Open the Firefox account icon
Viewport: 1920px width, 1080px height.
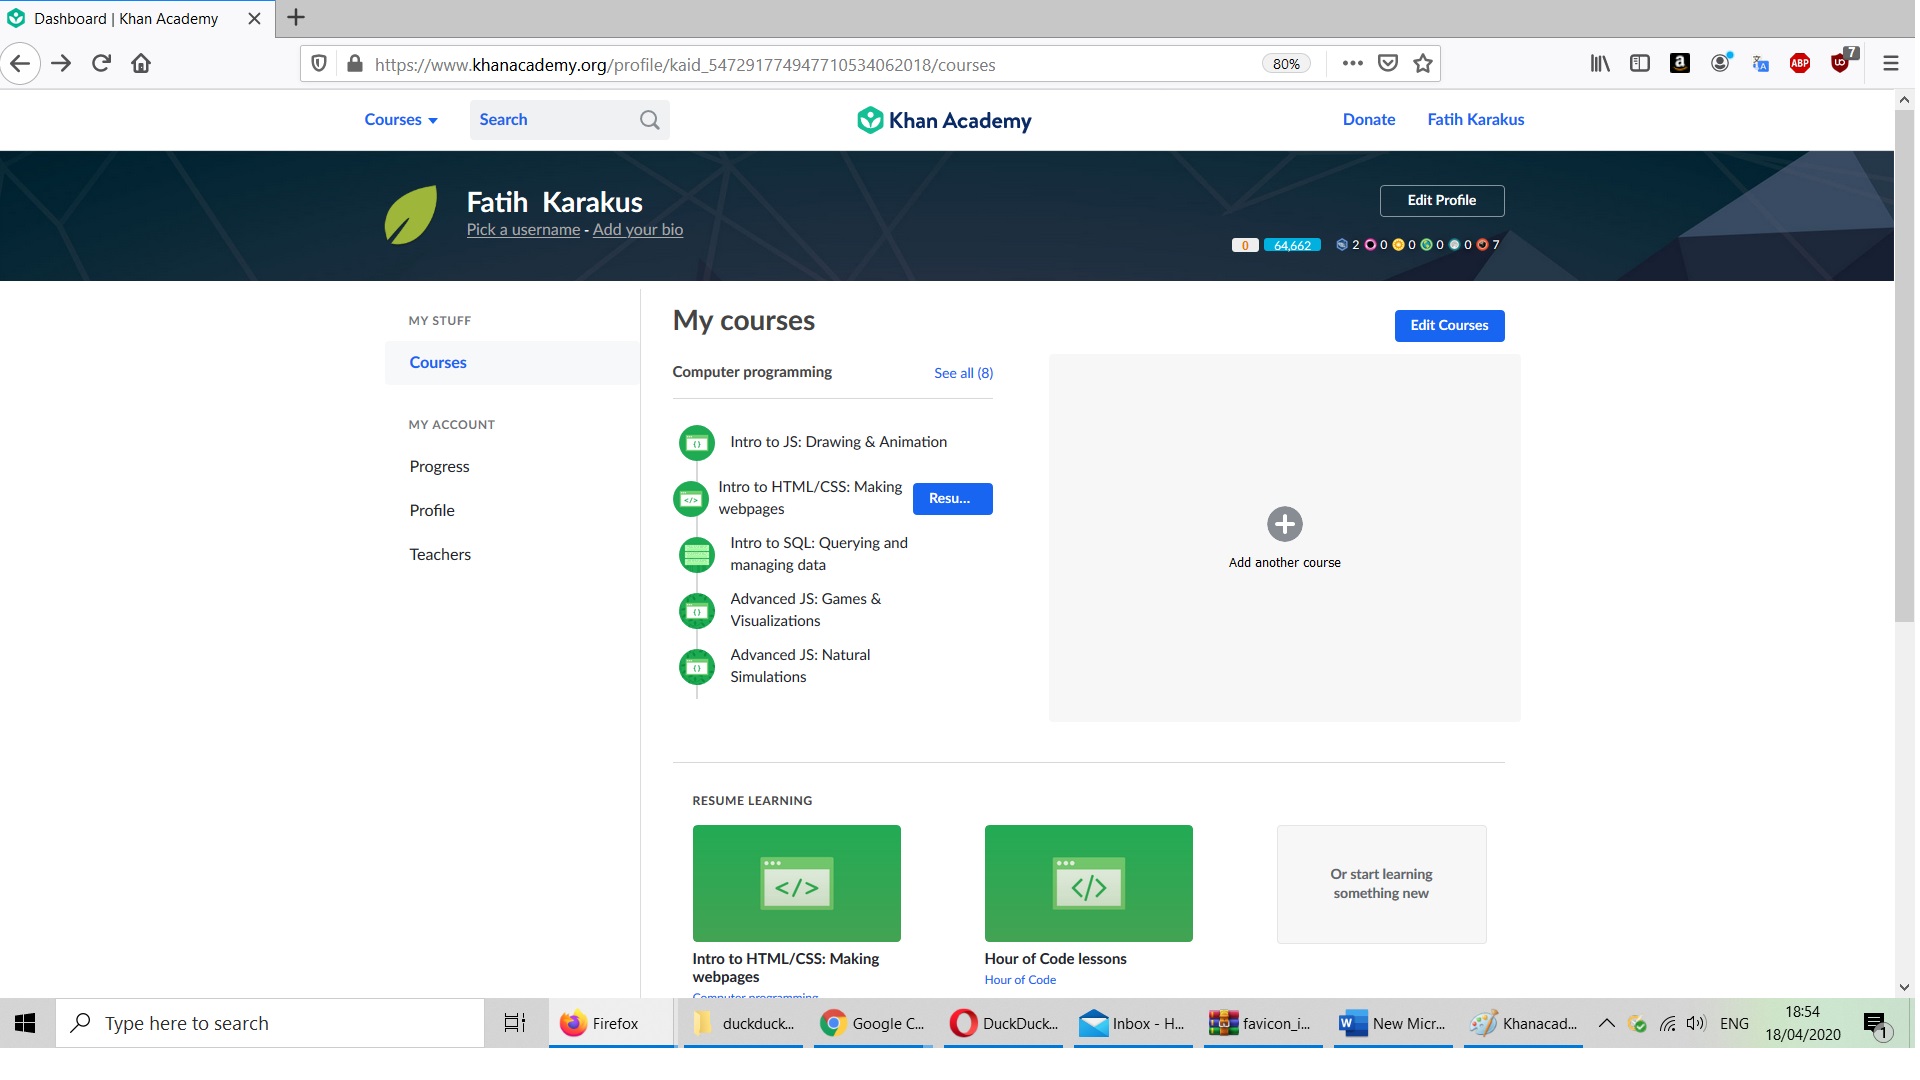tap(1721, 63)
